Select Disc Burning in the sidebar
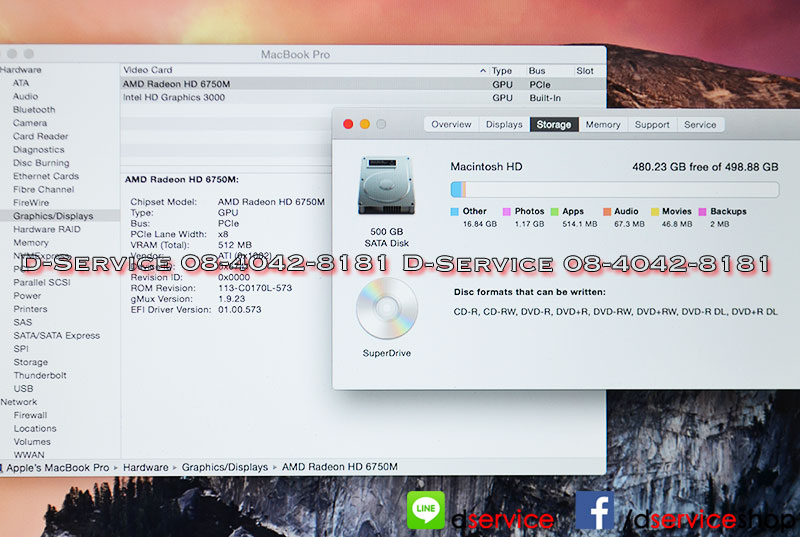 click(x=41, y=163)
